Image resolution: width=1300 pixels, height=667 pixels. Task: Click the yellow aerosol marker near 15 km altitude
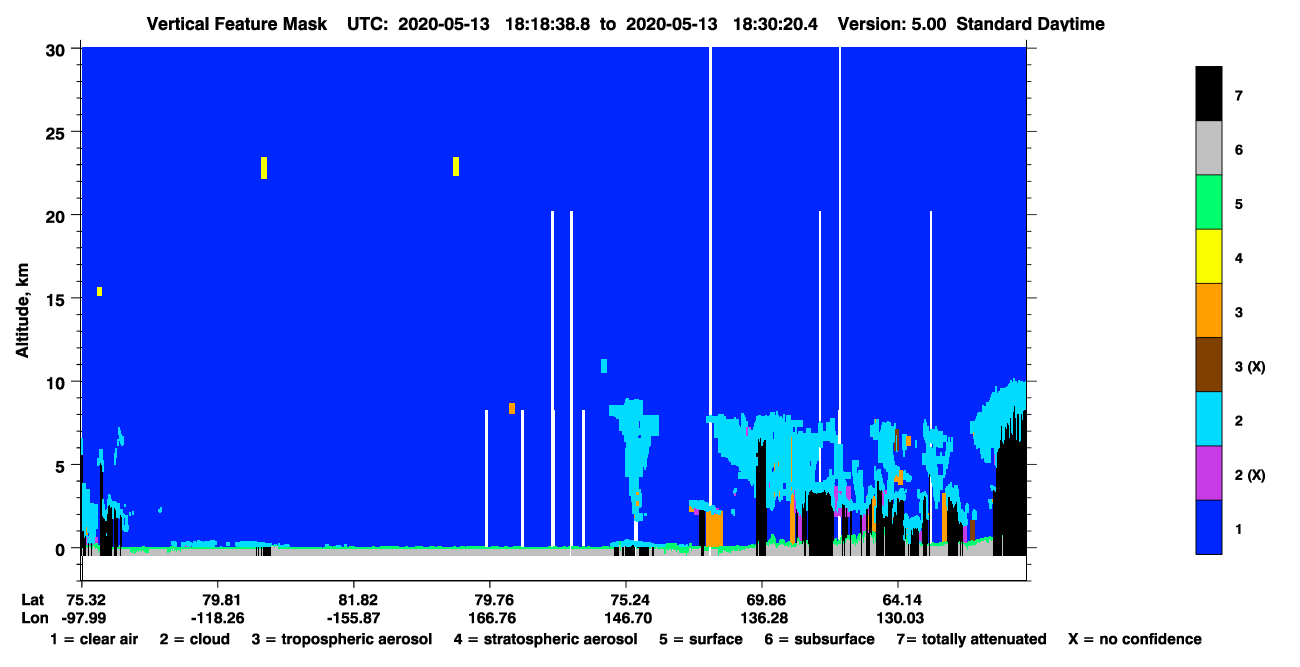99,291
